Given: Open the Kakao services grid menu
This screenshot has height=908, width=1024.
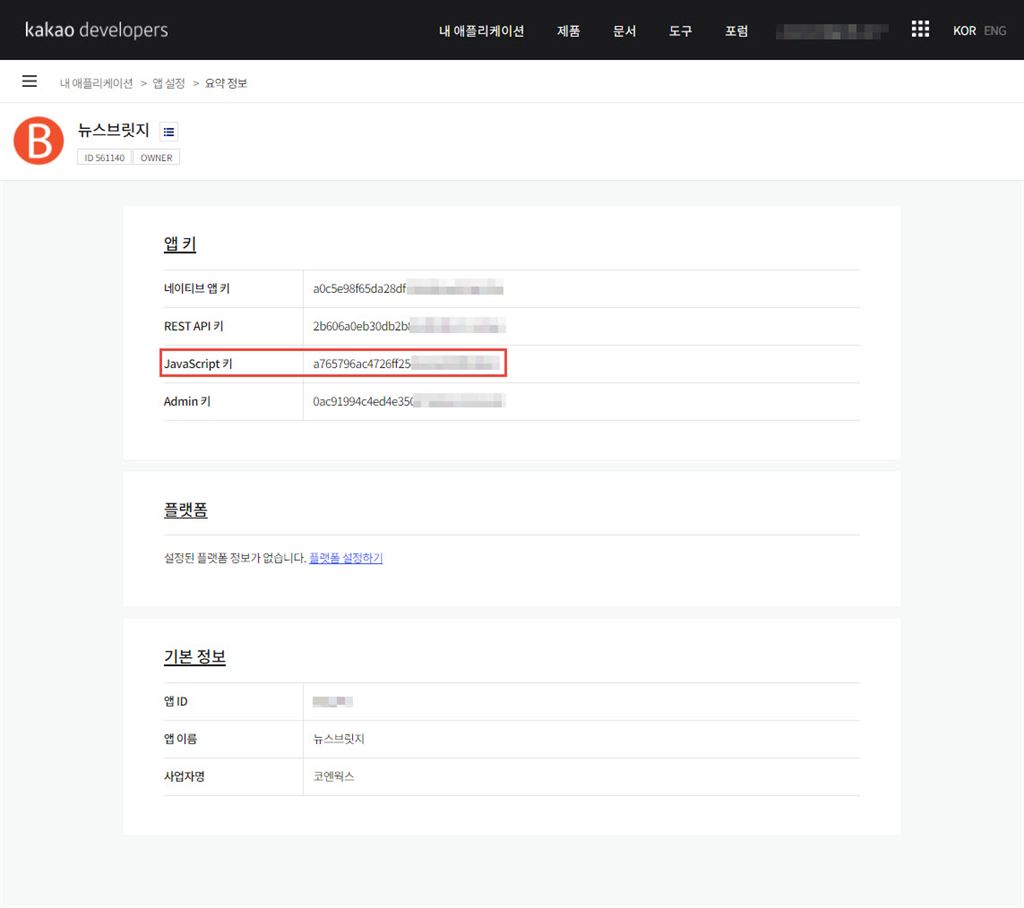Looking at the screenshot, I should point(920,29).
